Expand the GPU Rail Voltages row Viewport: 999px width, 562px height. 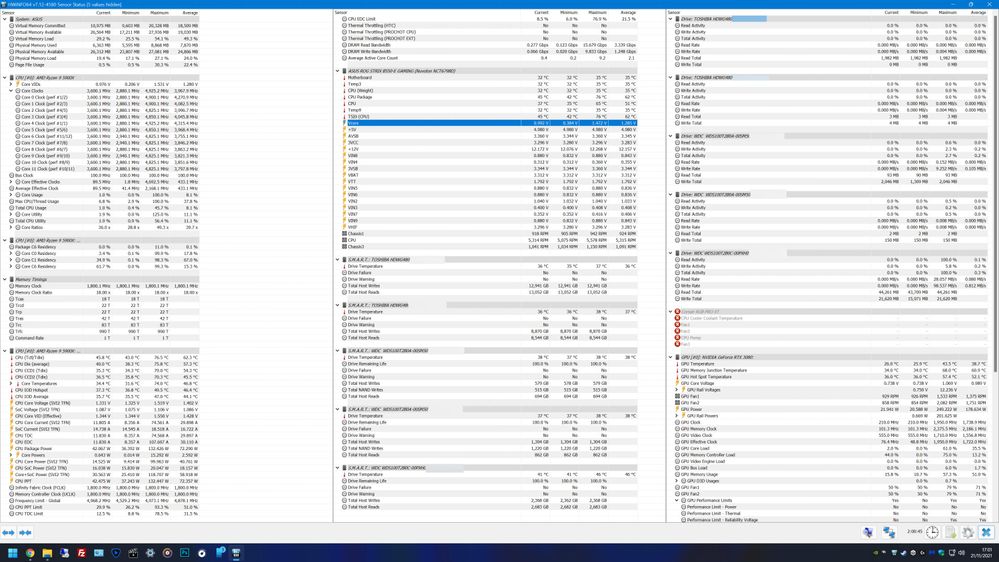point(677,390)
